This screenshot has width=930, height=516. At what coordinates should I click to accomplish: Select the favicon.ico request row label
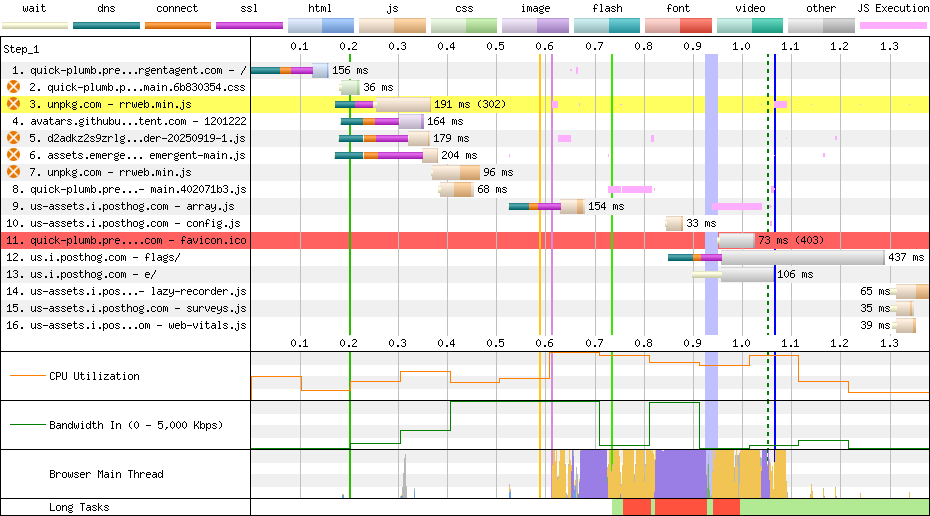126,240
